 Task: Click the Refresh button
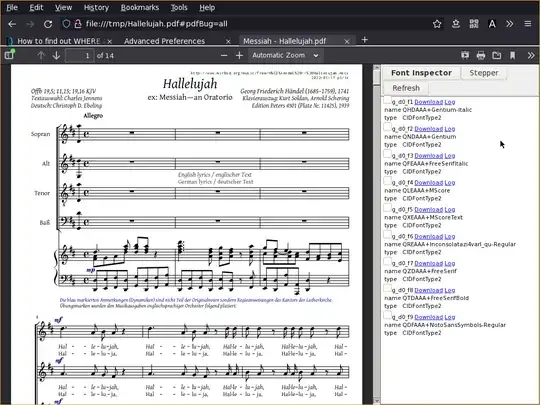406,88
